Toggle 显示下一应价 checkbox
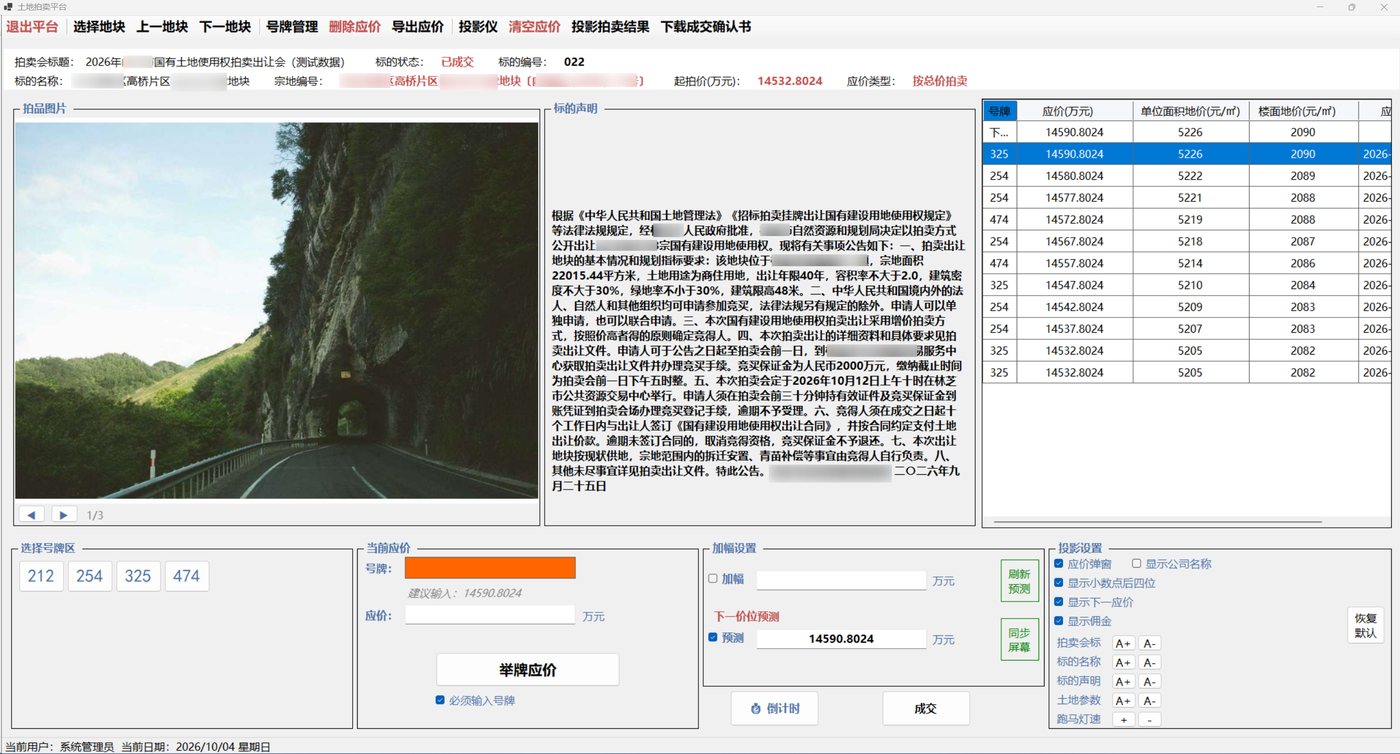The image size is (1400, 754). click(x=1059, y=602)
